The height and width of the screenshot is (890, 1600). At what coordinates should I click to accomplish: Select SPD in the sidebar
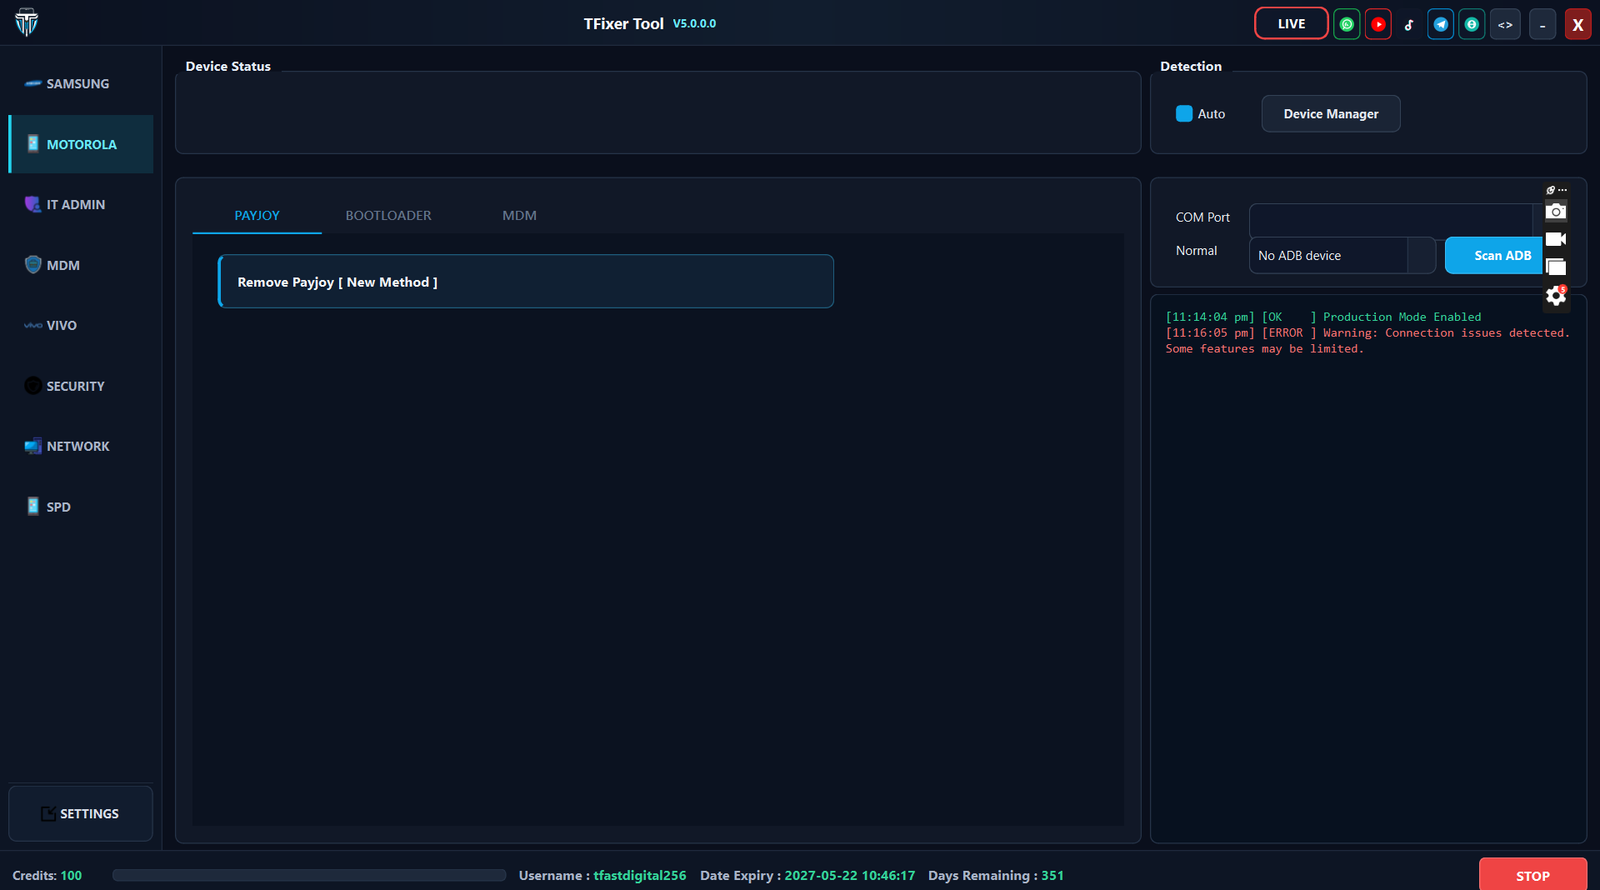point(81,507)
